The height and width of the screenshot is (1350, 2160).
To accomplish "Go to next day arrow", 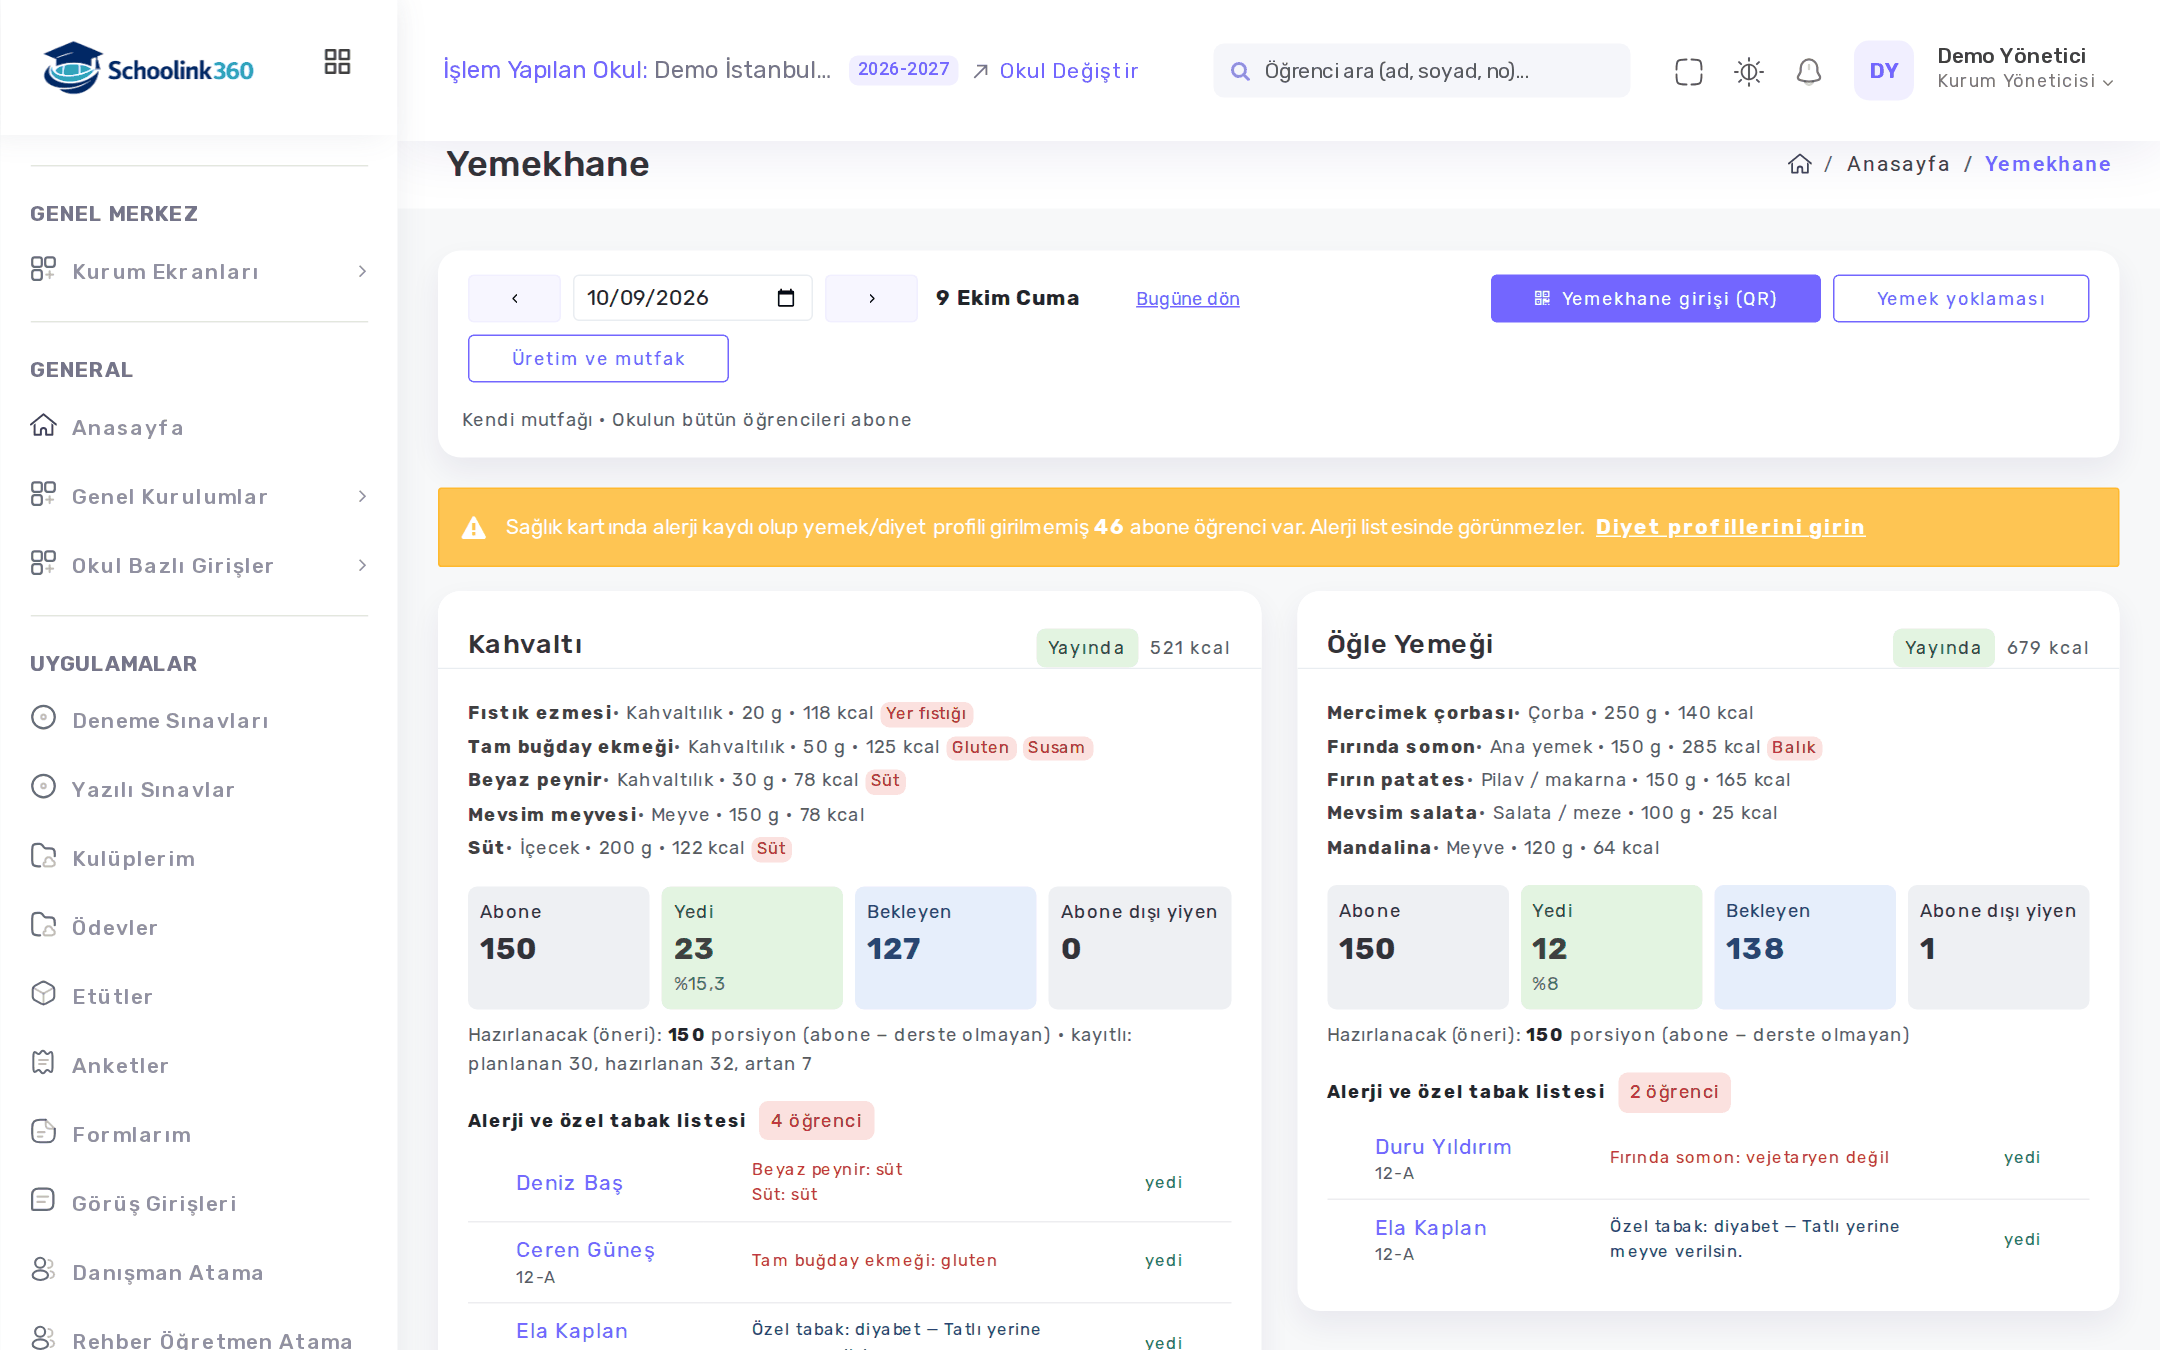I will (x=871, y=298).
